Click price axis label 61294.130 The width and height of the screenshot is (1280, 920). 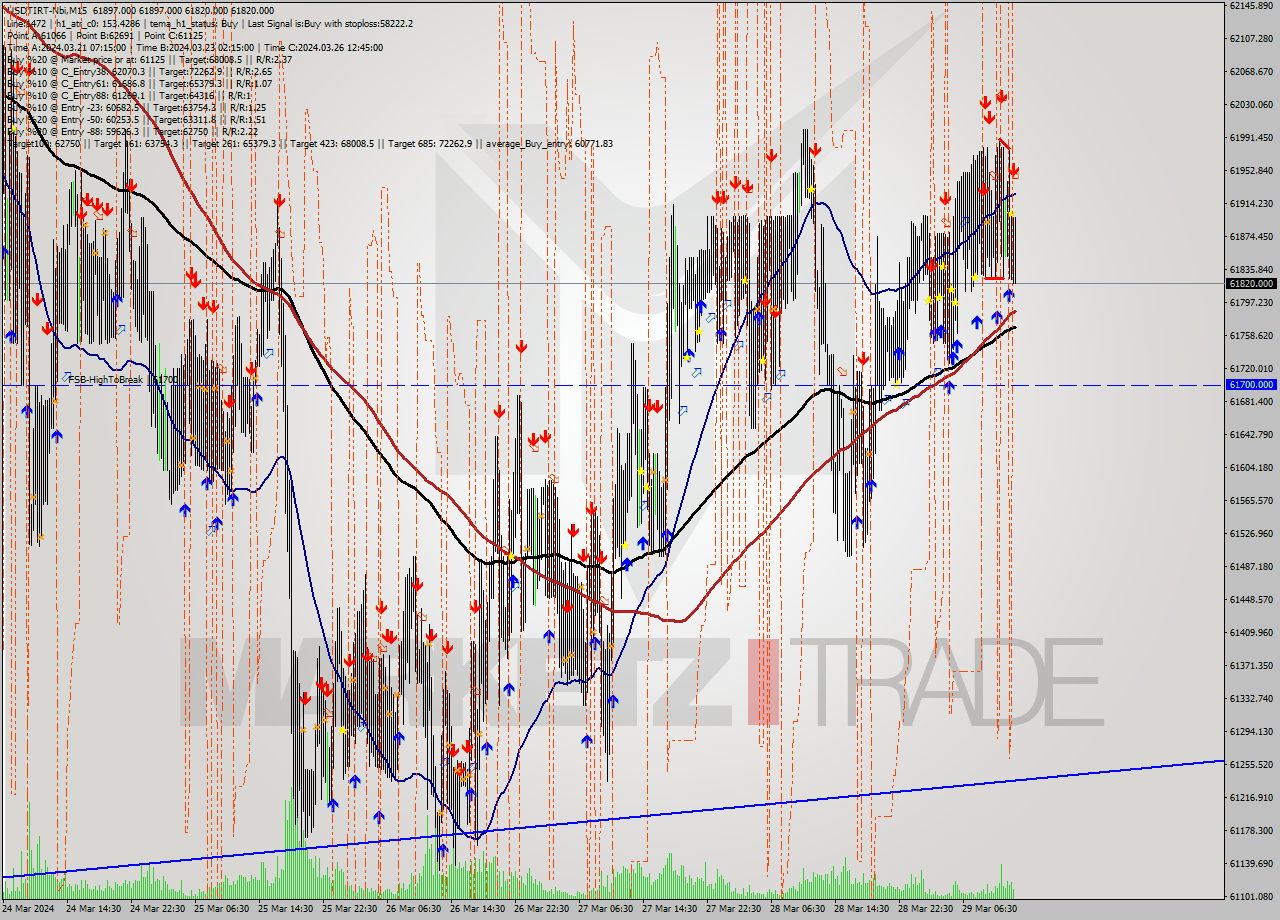pyautogui.click(x=1253, y=731)
